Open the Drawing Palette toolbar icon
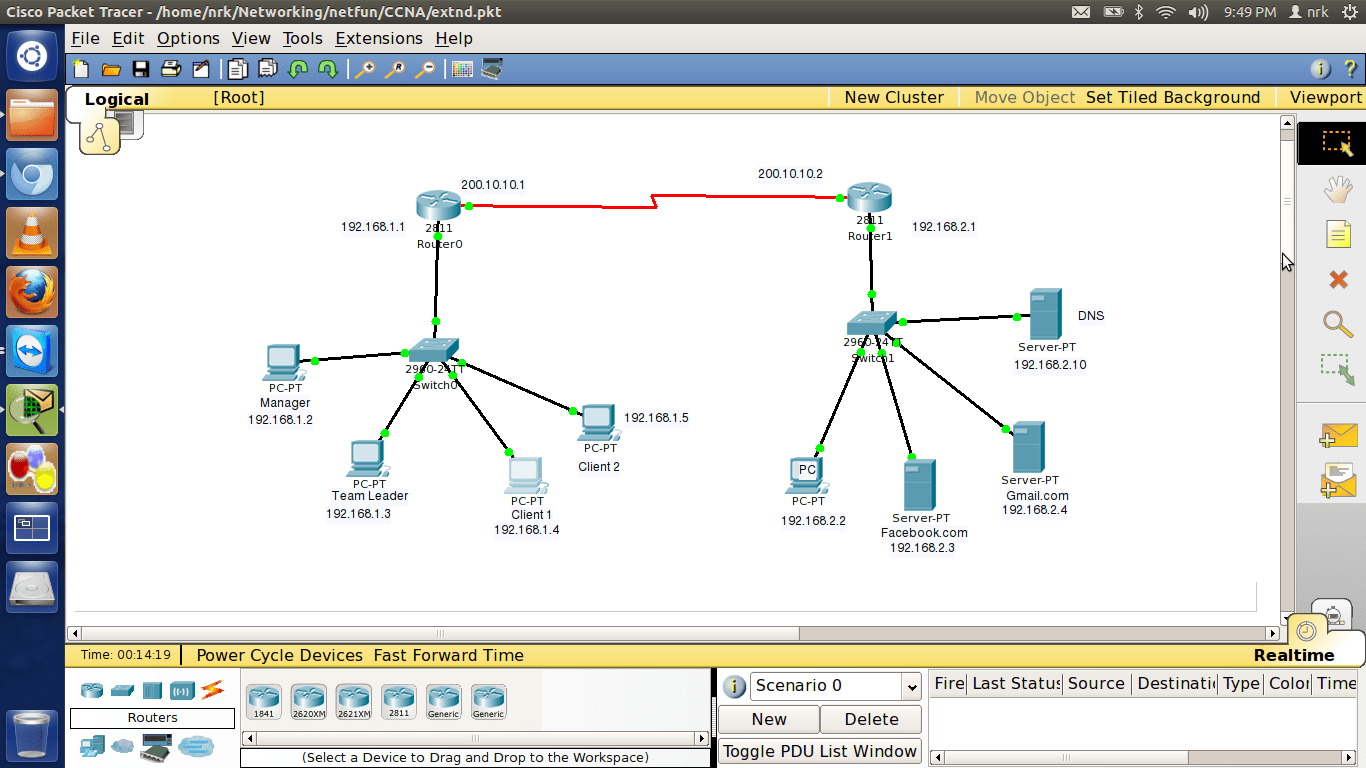 (x=461, y=69)
